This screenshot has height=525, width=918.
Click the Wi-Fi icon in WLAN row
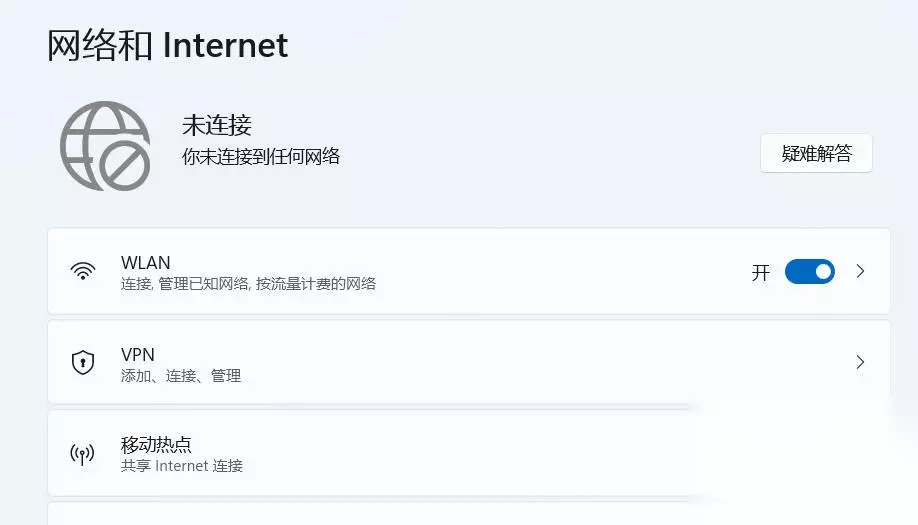[82, 271]
